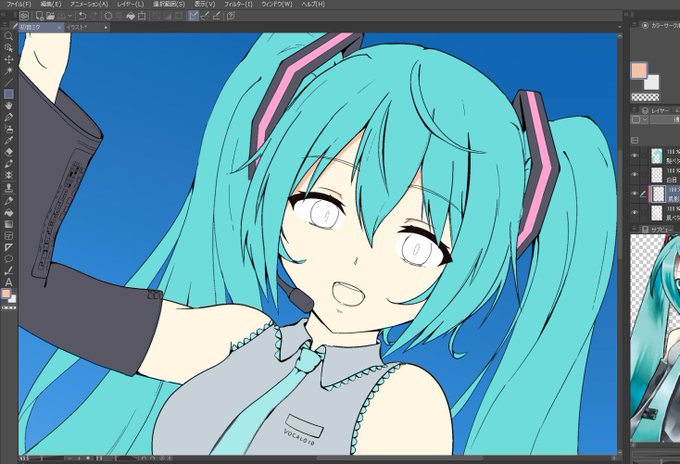Screen dimensions: 680x464
Task: Create a new canvas with the New icon
Action: coord(39,16)
